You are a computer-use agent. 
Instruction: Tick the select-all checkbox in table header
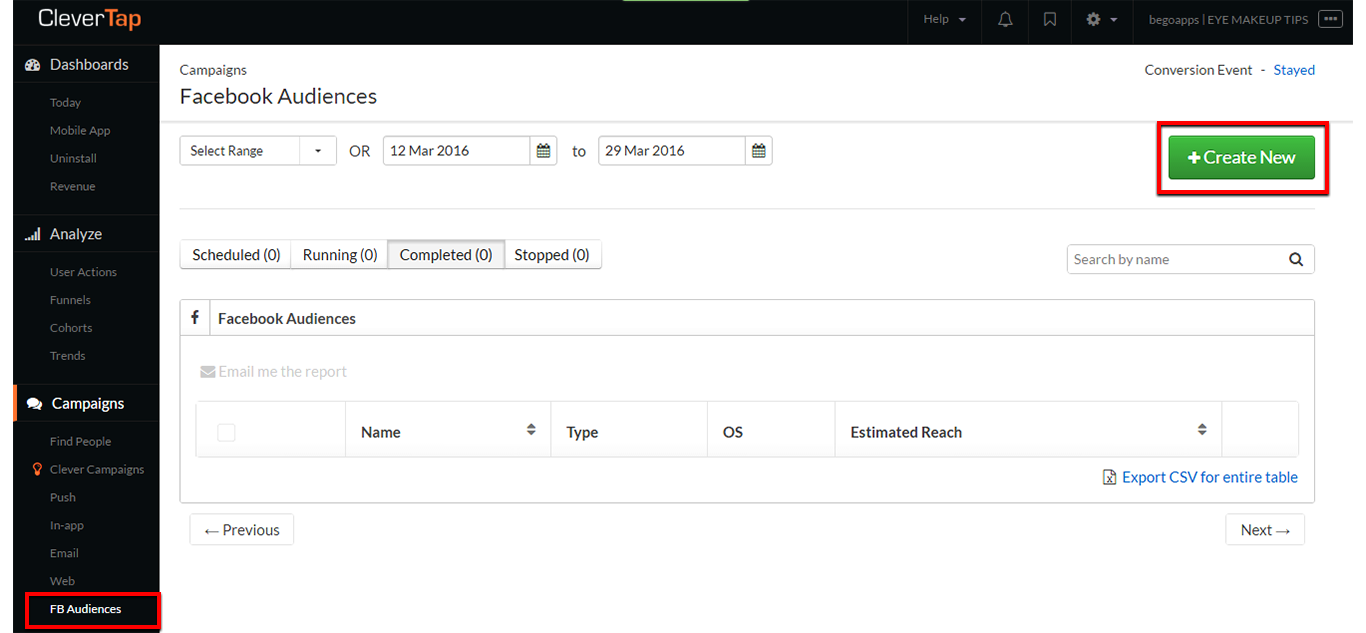pos(226,432)
